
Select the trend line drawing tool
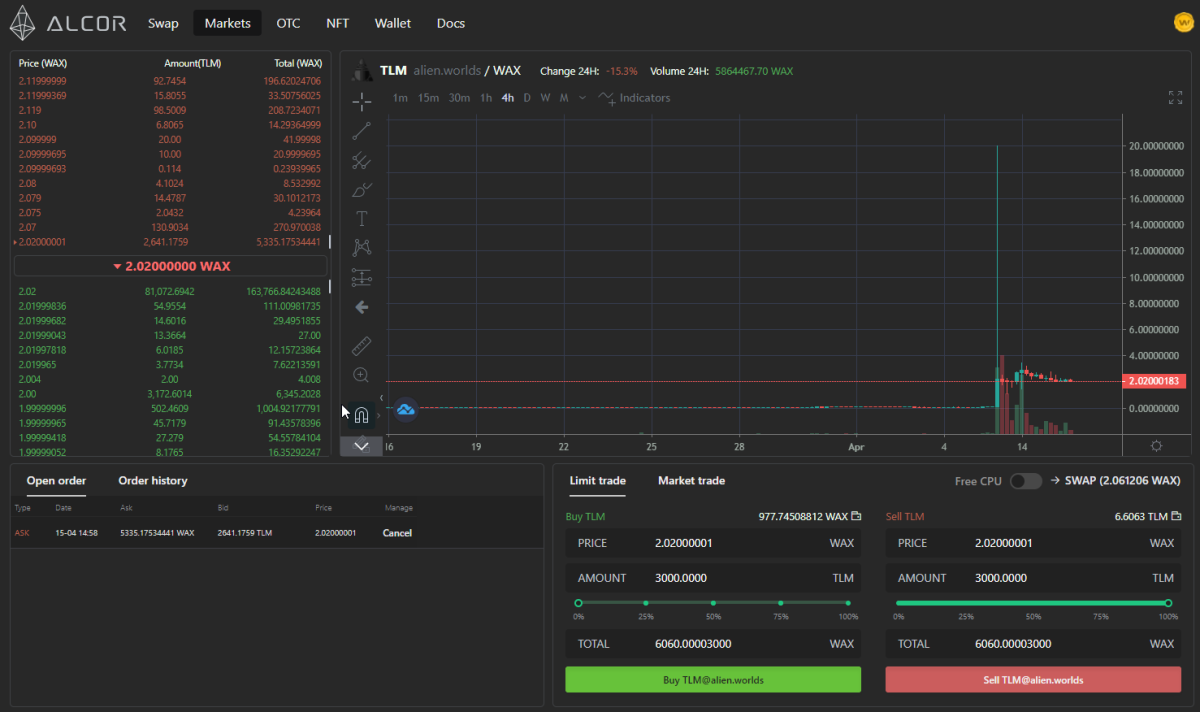[x=362, y=130]
